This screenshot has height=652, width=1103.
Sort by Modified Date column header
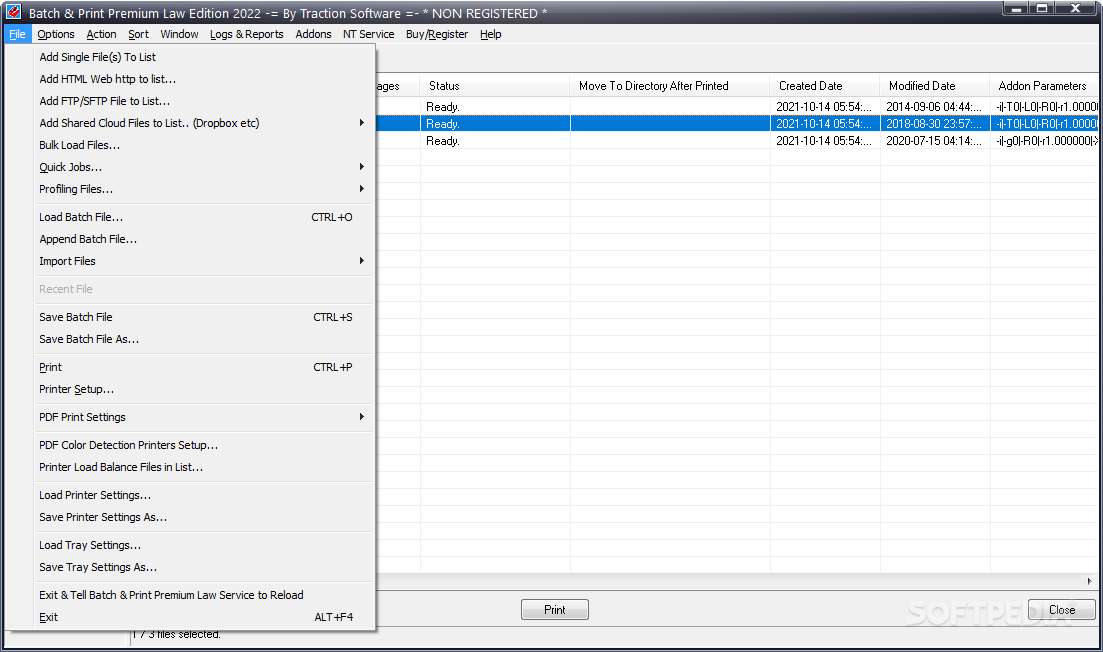coord(934,85)
